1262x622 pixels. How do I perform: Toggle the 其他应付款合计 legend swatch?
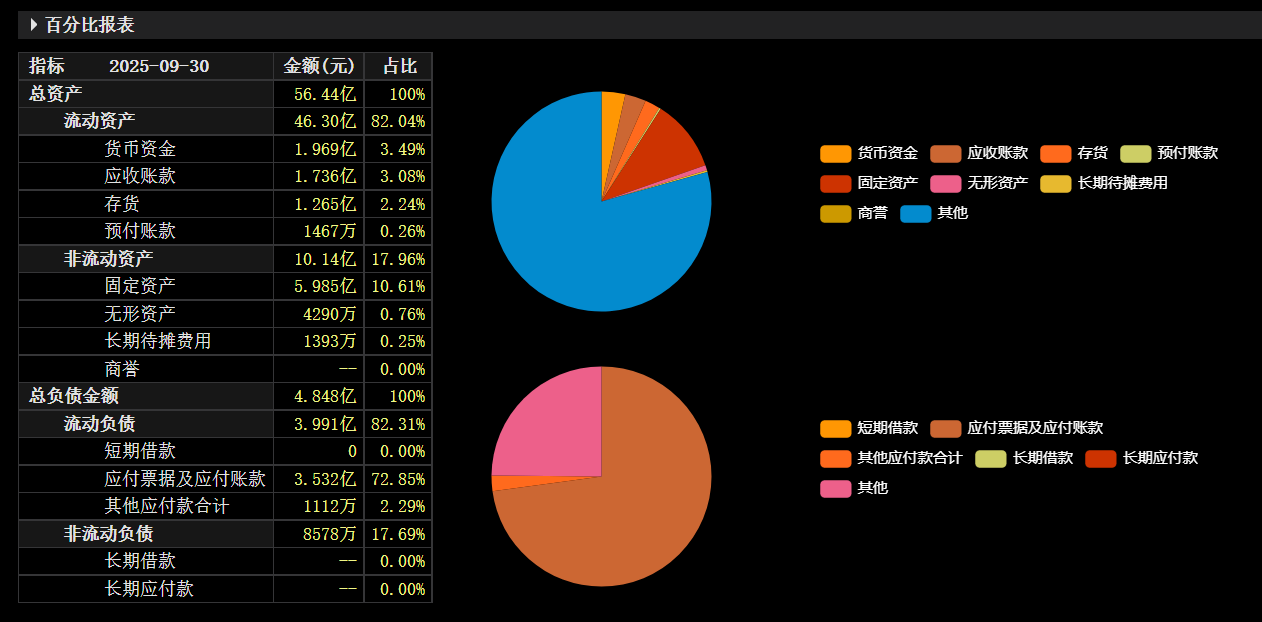point(836,458)
